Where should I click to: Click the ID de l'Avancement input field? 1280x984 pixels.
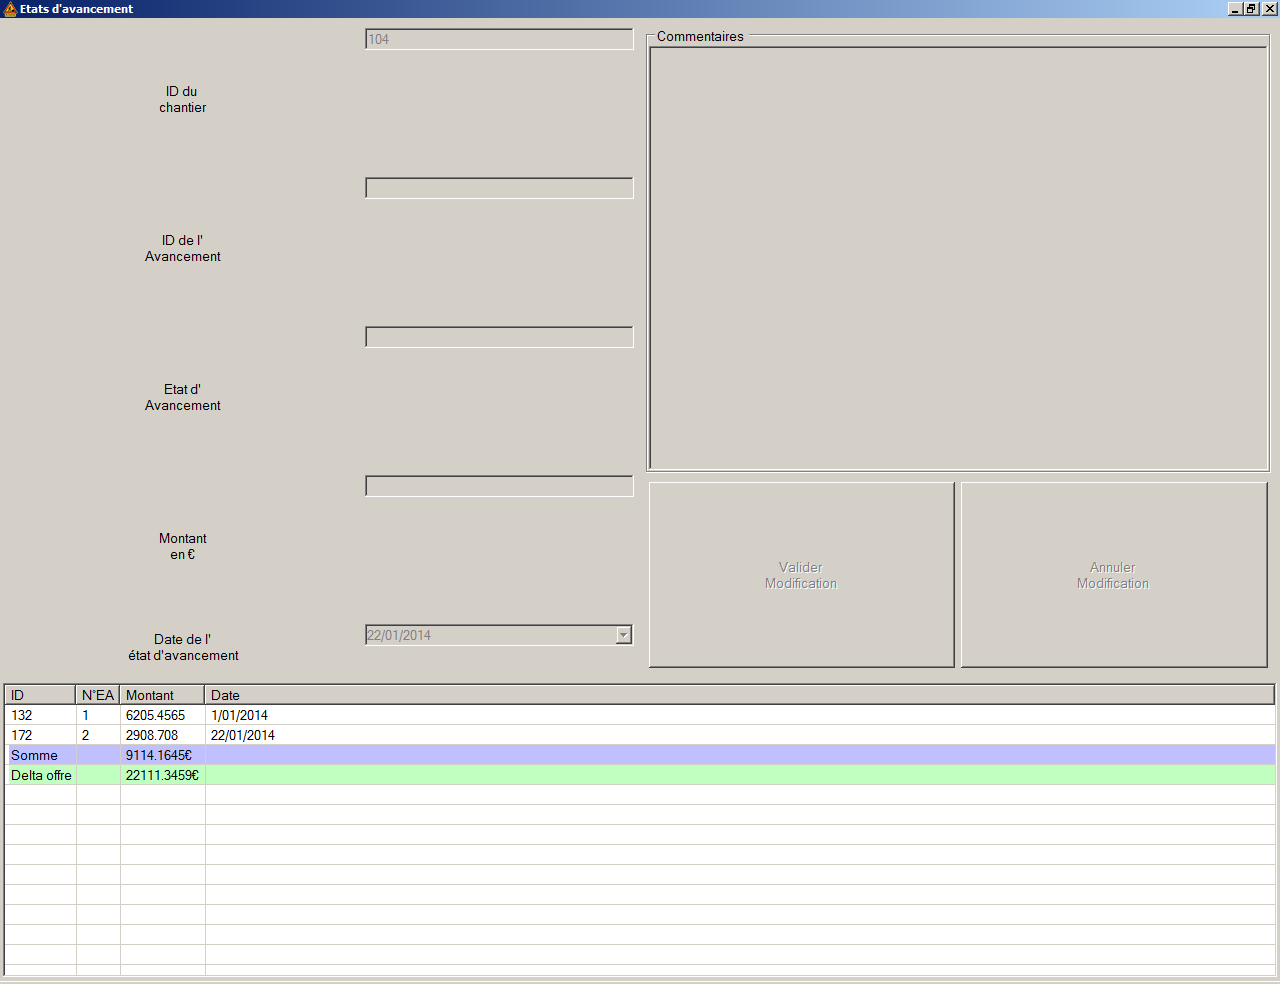[499, 188]
